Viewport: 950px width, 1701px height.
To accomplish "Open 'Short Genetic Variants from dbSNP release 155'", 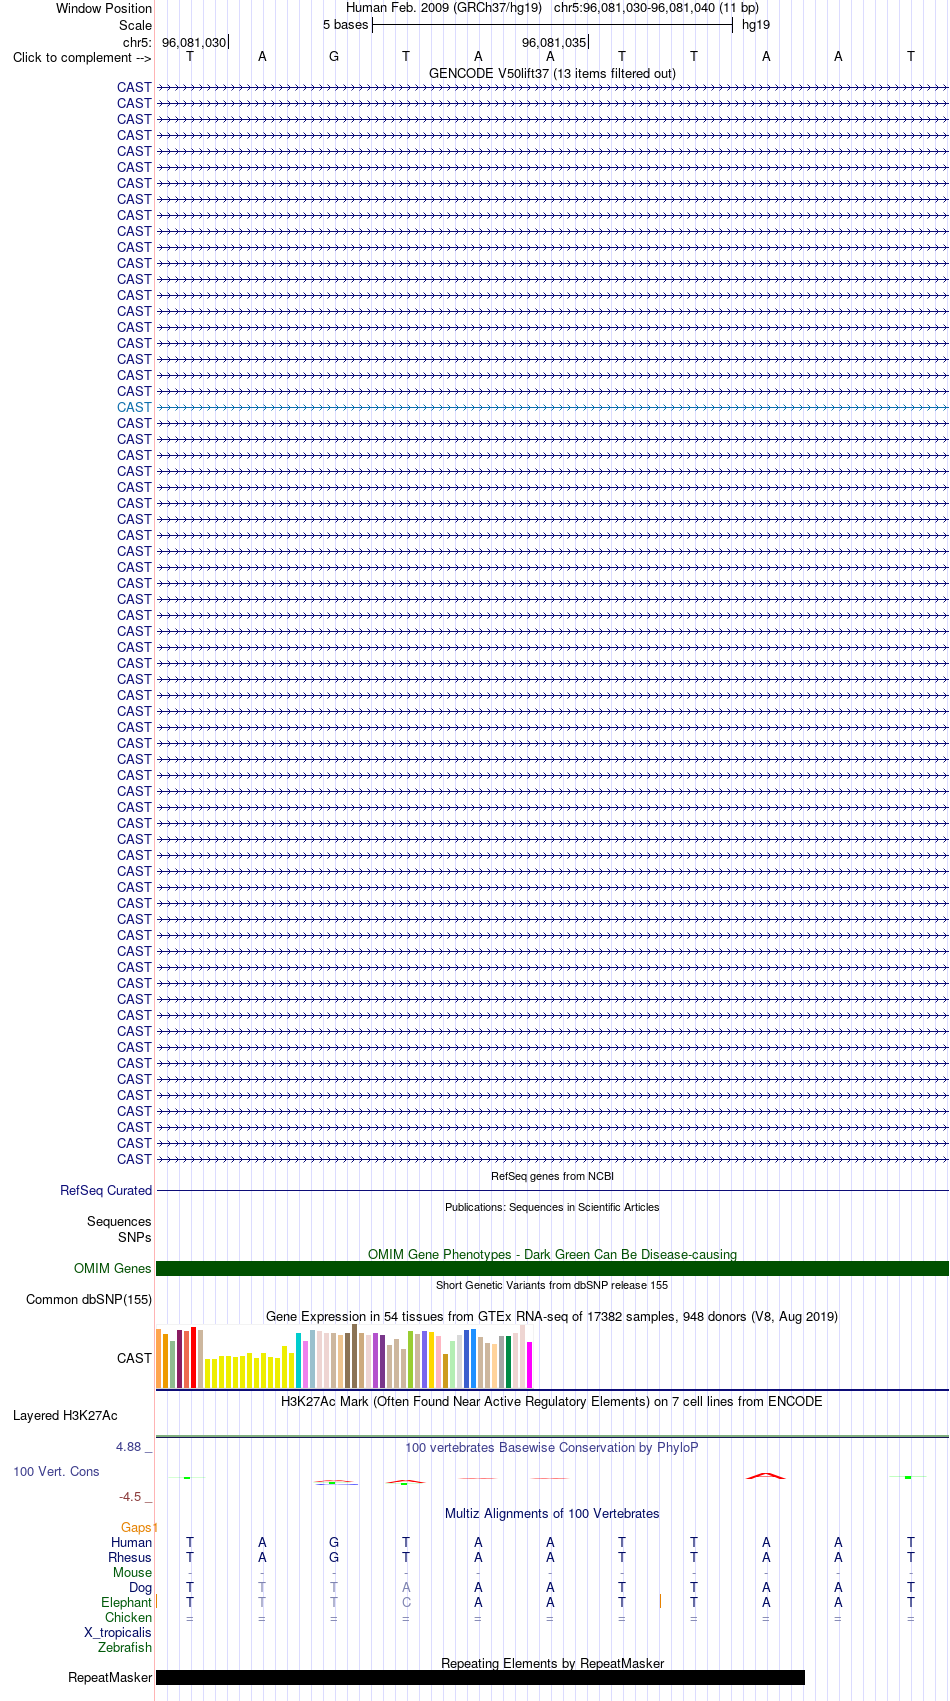I will click(552, 1285).
